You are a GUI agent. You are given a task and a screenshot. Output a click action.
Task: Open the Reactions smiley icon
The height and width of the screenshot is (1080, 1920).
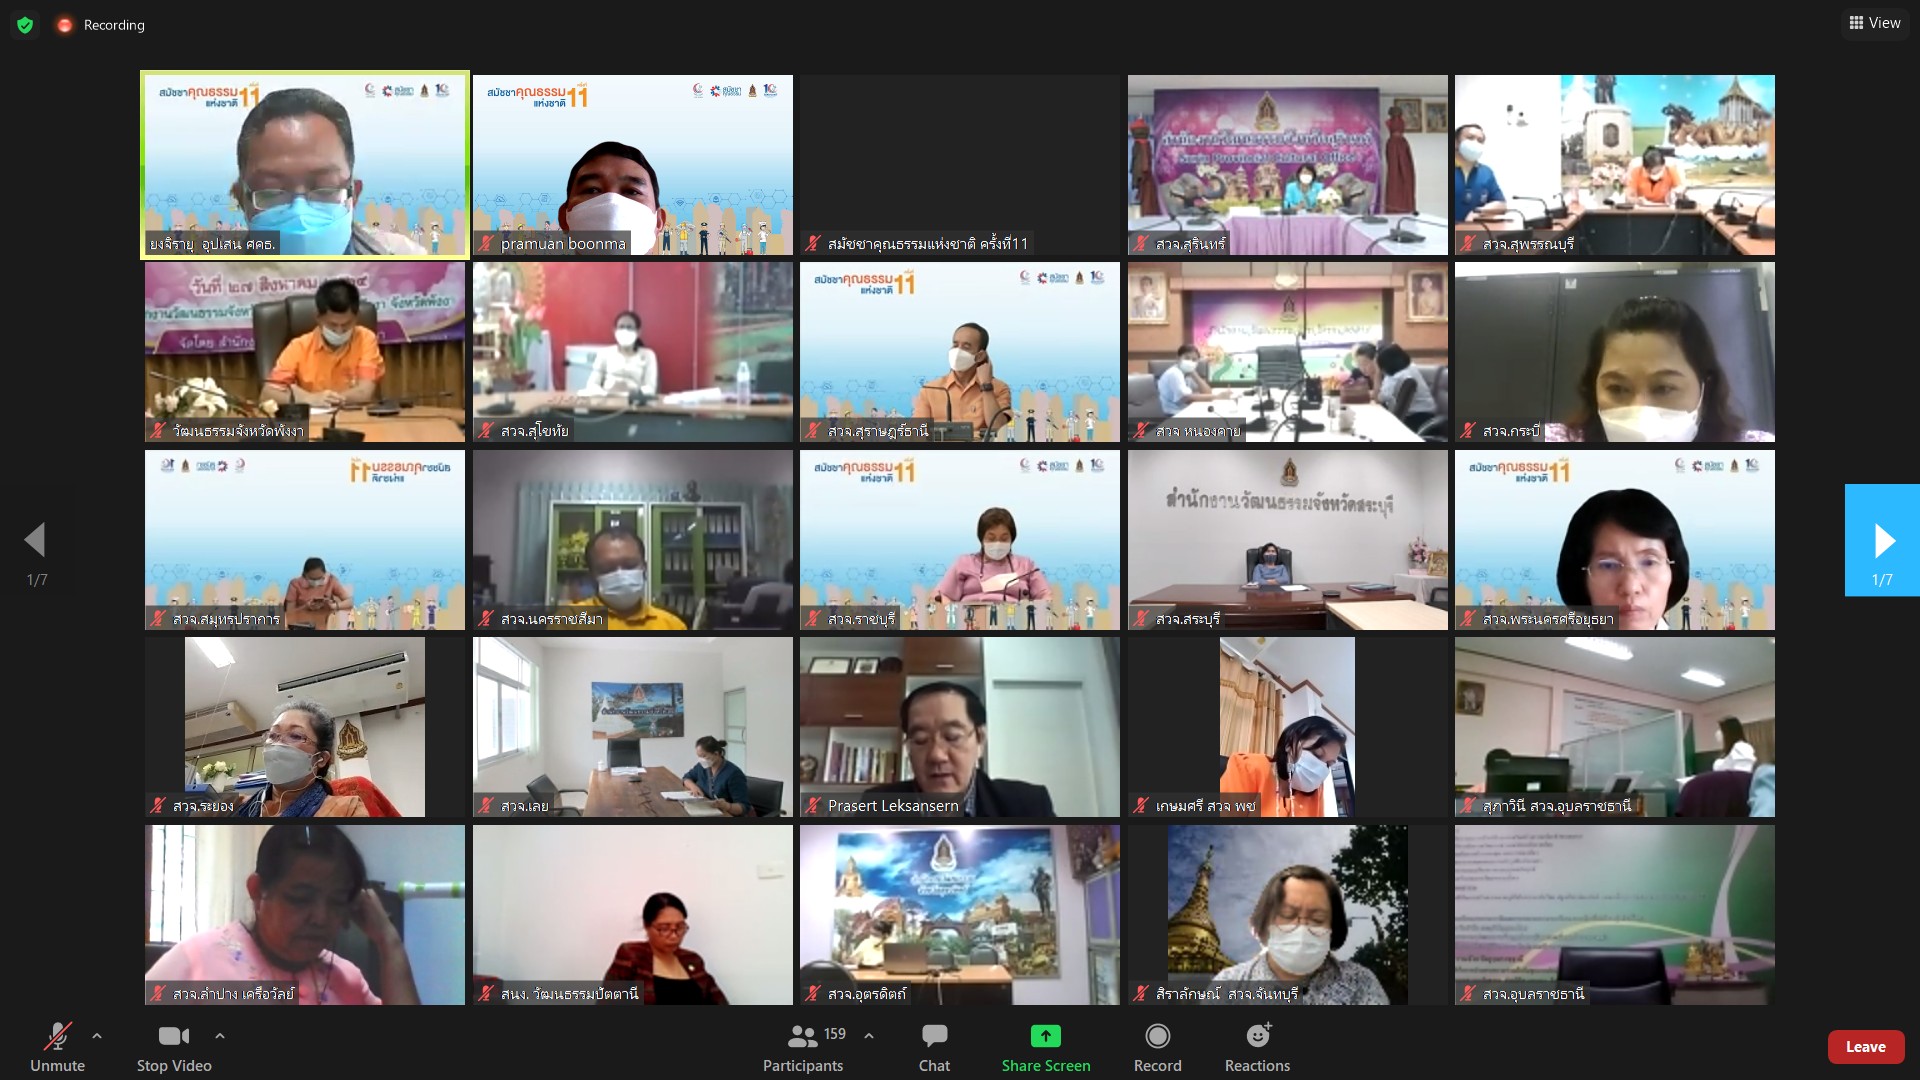tap(1257, 1037)
